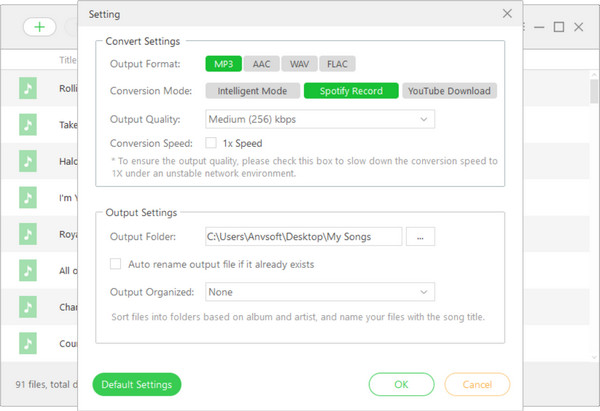
Task: Click music note icon beside Char row
Action: [28, 307]
